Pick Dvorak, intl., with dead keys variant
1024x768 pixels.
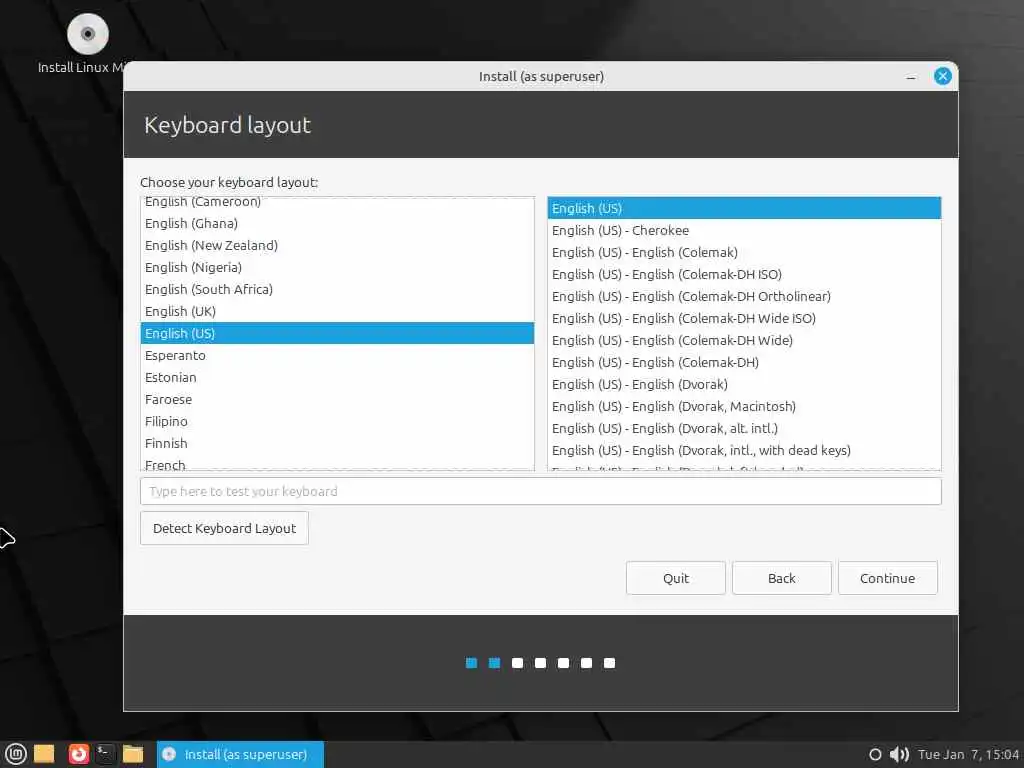[x=744, y=451]
